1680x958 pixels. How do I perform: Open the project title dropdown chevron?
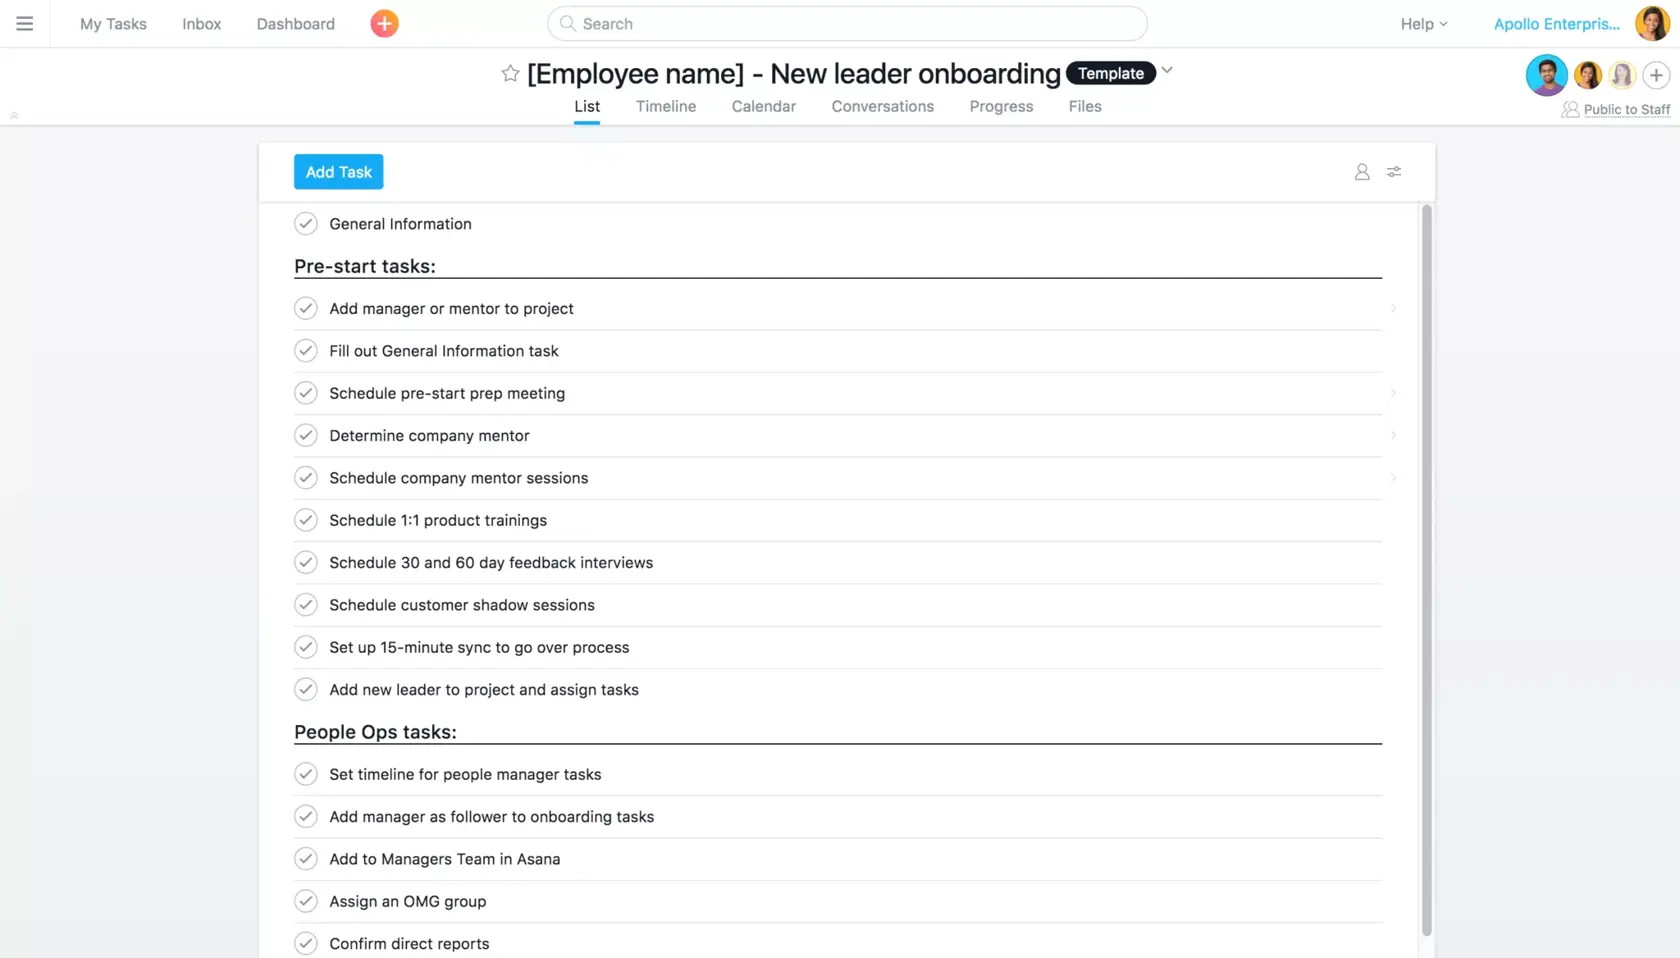pos(1167,71)
